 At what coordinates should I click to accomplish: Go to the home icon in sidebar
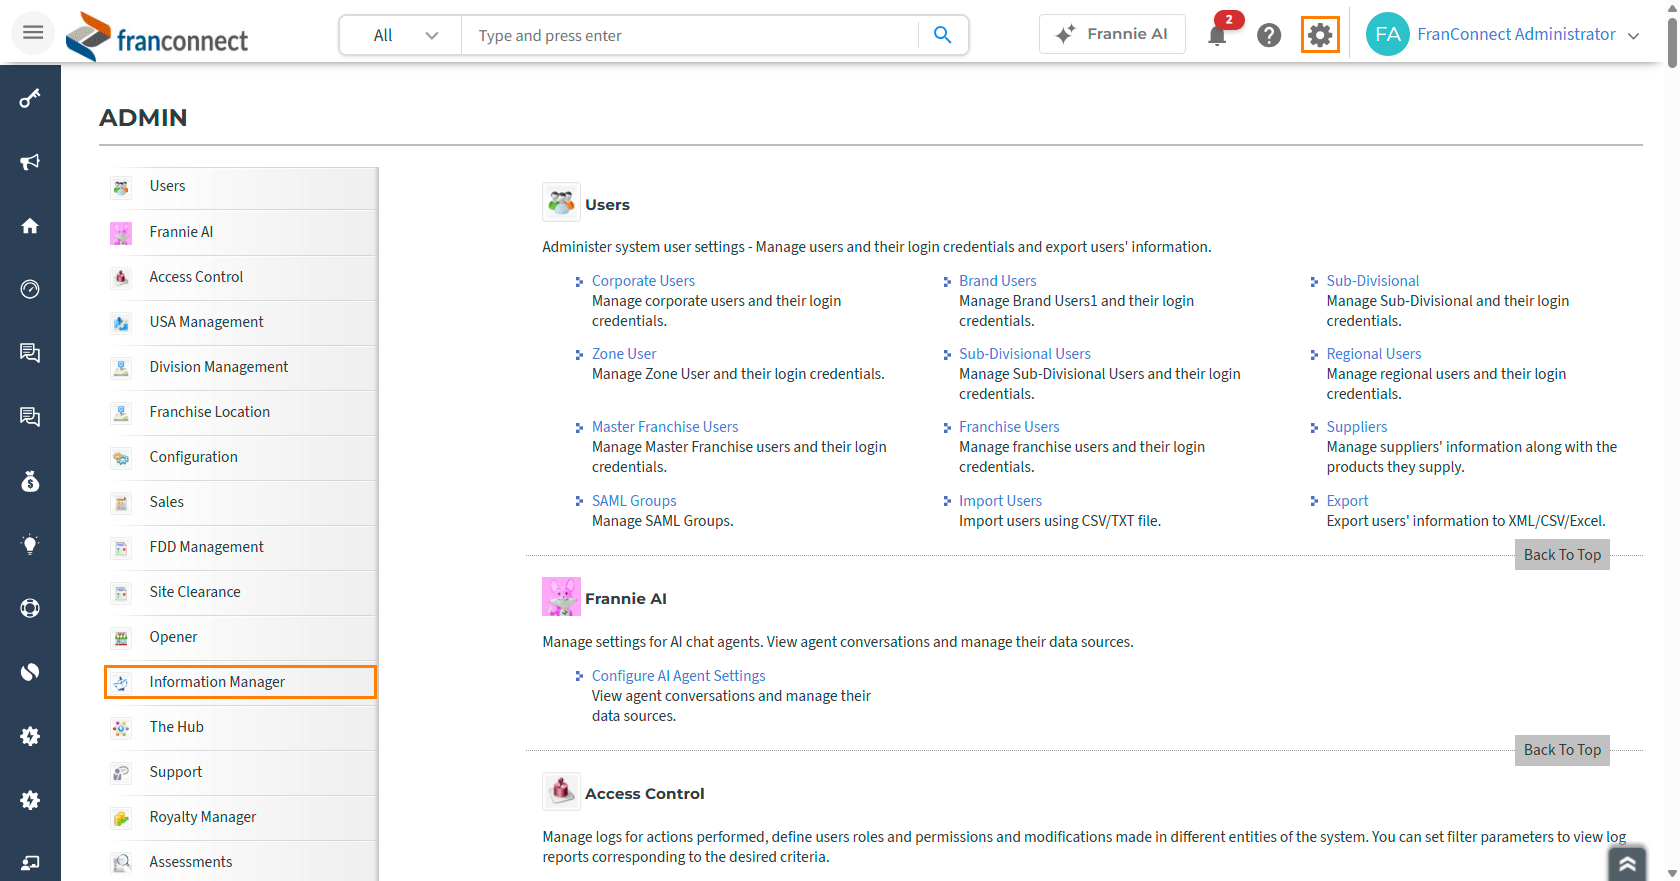[30, 225]
